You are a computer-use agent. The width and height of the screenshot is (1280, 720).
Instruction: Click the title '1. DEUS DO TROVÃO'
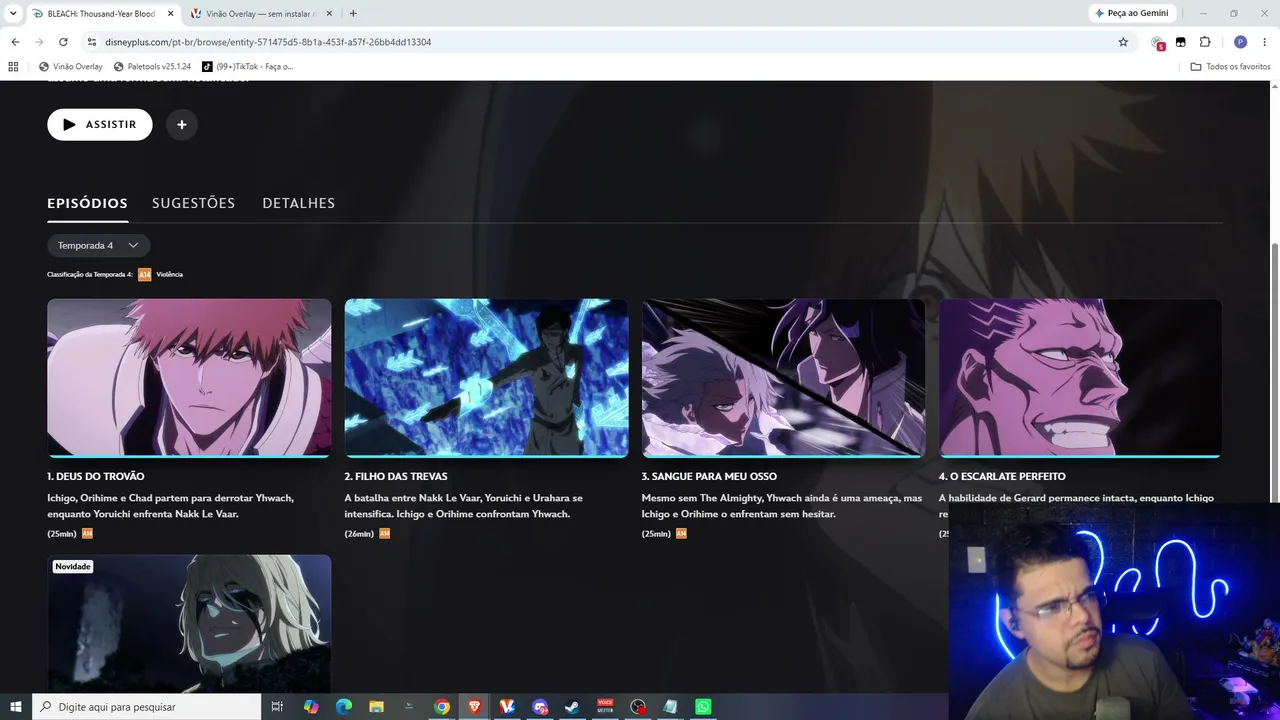coord(96,477)
